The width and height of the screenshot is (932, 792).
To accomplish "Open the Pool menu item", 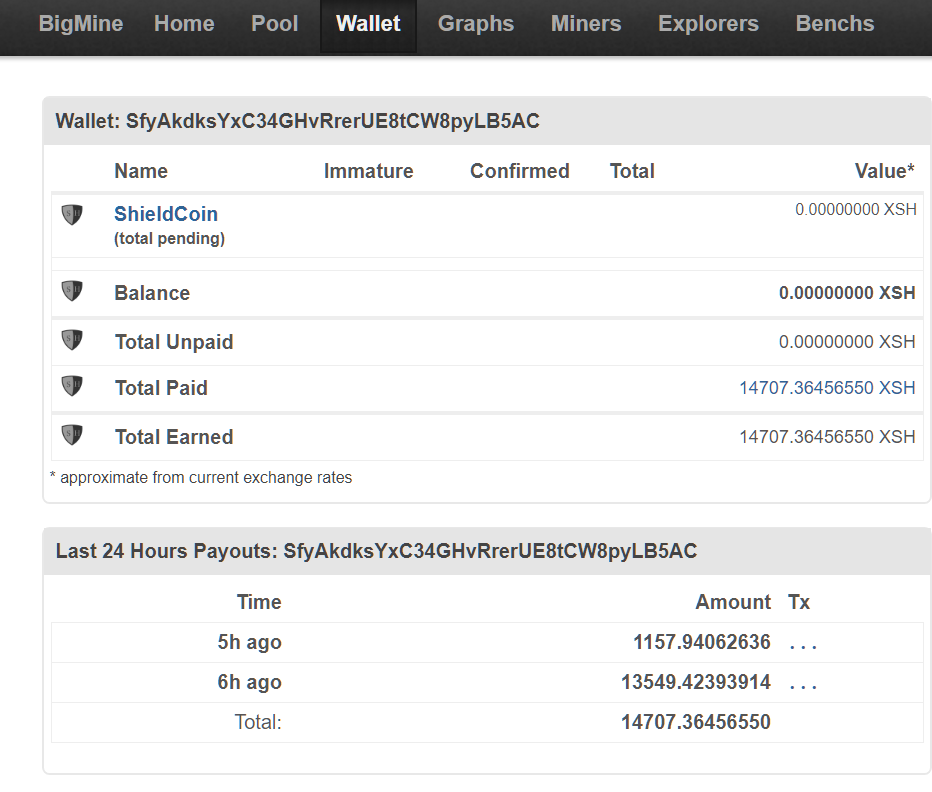I will coord(275,24).
